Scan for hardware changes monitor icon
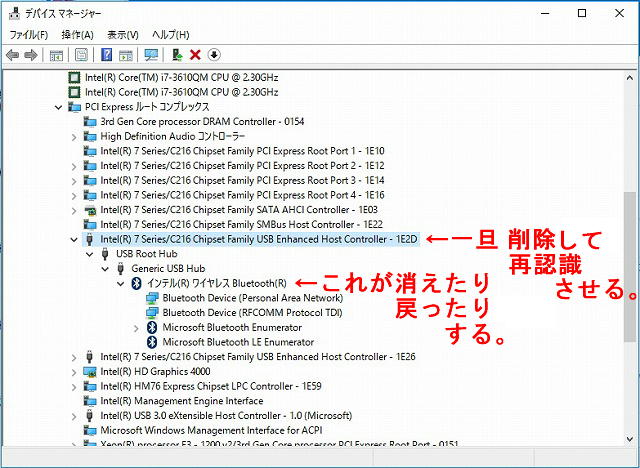640x468 pixels. [x=151, y=55]
